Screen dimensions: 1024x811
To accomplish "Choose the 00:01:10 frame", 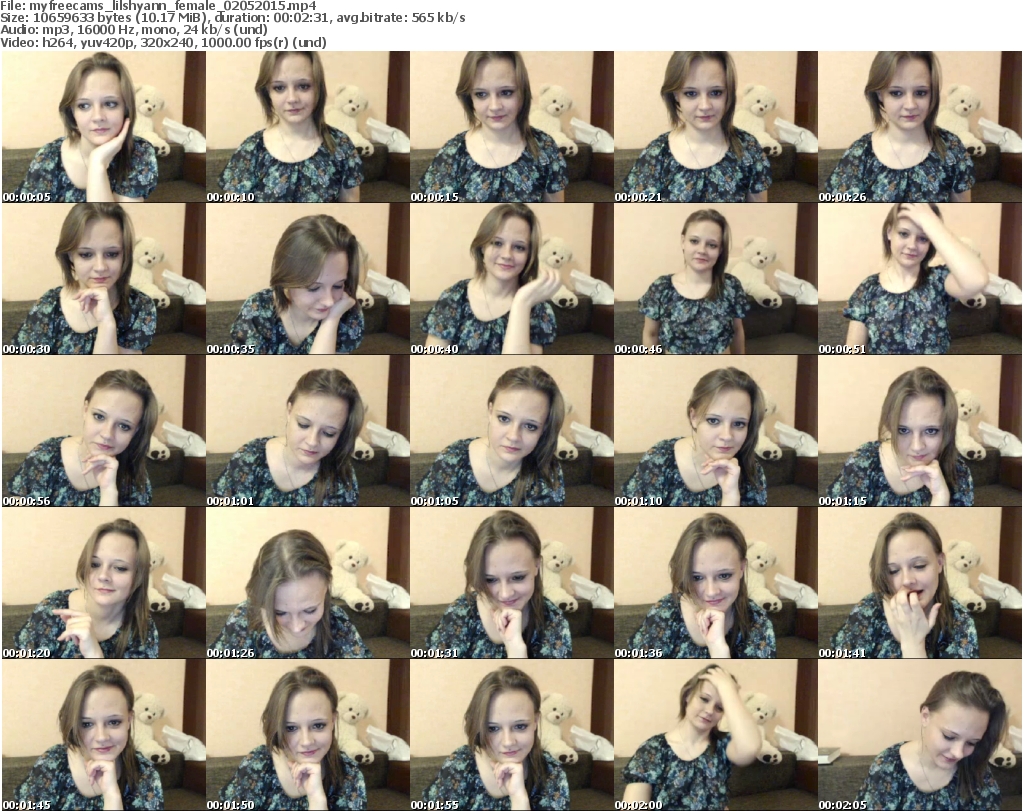I will (716, 431).
